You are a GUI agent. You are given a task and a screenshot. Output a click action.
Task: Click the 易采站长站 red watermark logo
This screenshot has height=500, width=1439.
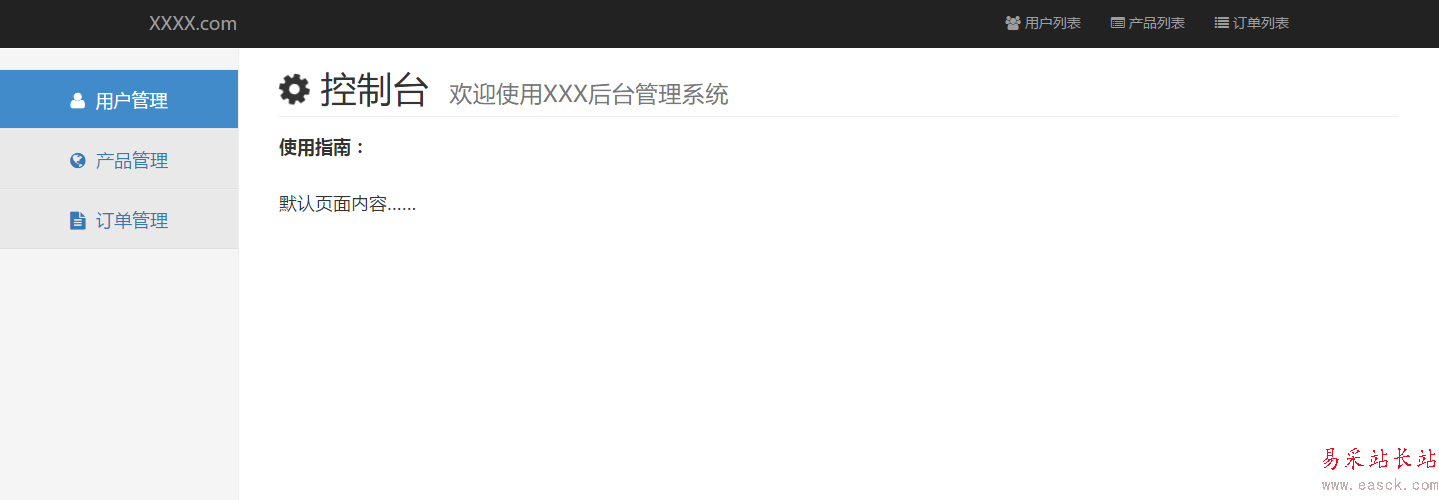click(1380, 459)
